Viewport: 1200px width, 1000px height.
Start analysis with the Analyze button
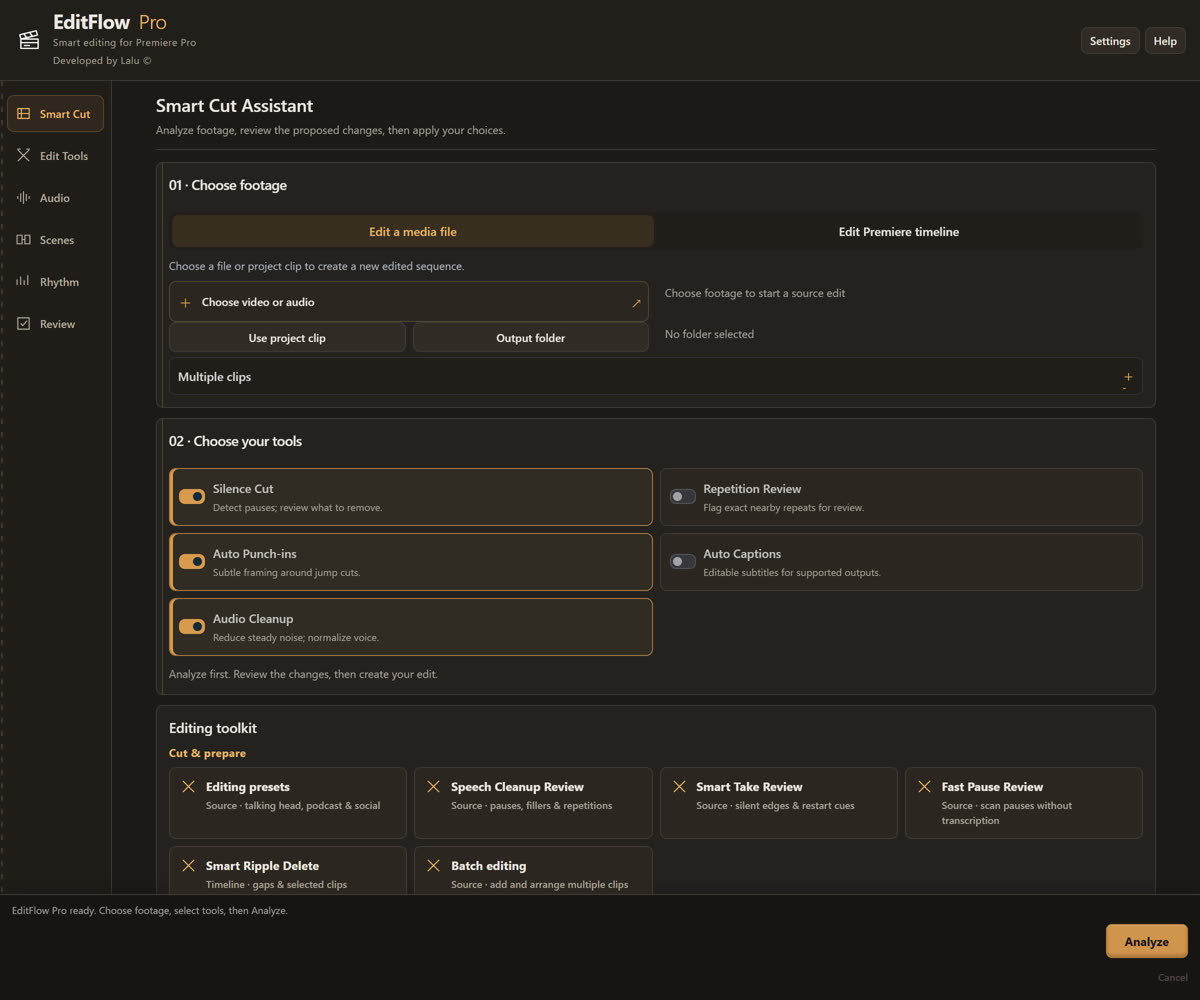point(1146,942)
